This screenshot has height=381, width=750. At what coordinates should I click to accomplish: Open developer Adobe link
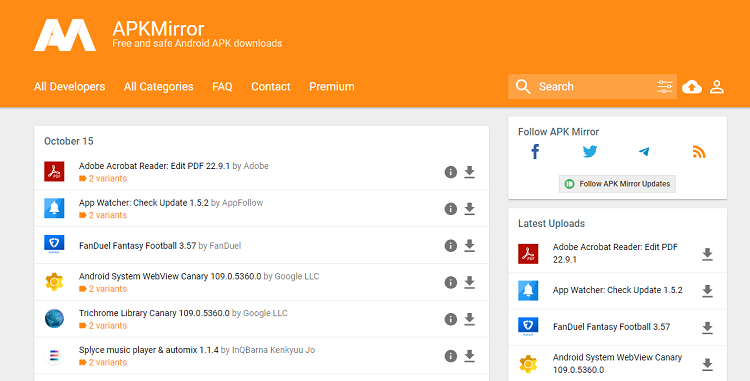256,166
